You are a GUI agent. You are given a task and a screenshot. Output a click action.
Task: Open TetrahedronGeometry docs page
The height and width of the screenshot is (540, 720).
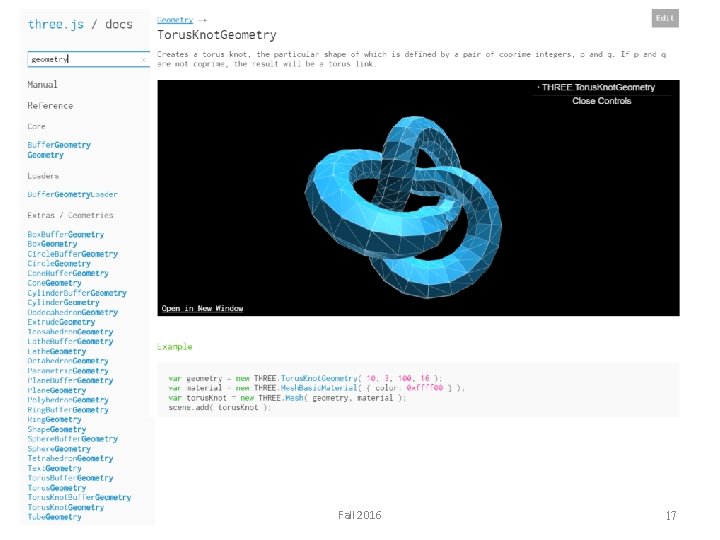click(x=70, y=459)
